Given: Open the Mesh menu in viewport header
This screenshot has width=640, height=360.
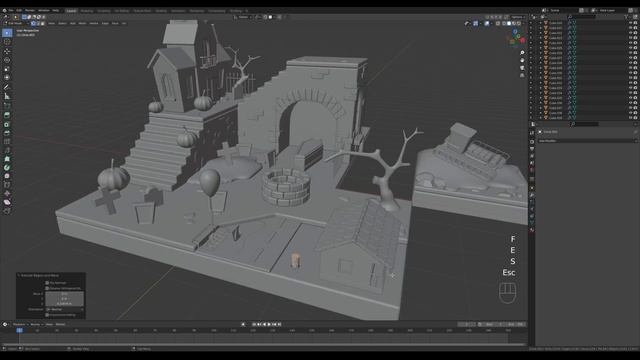Looking at the screenshot, I should point(82,24).
